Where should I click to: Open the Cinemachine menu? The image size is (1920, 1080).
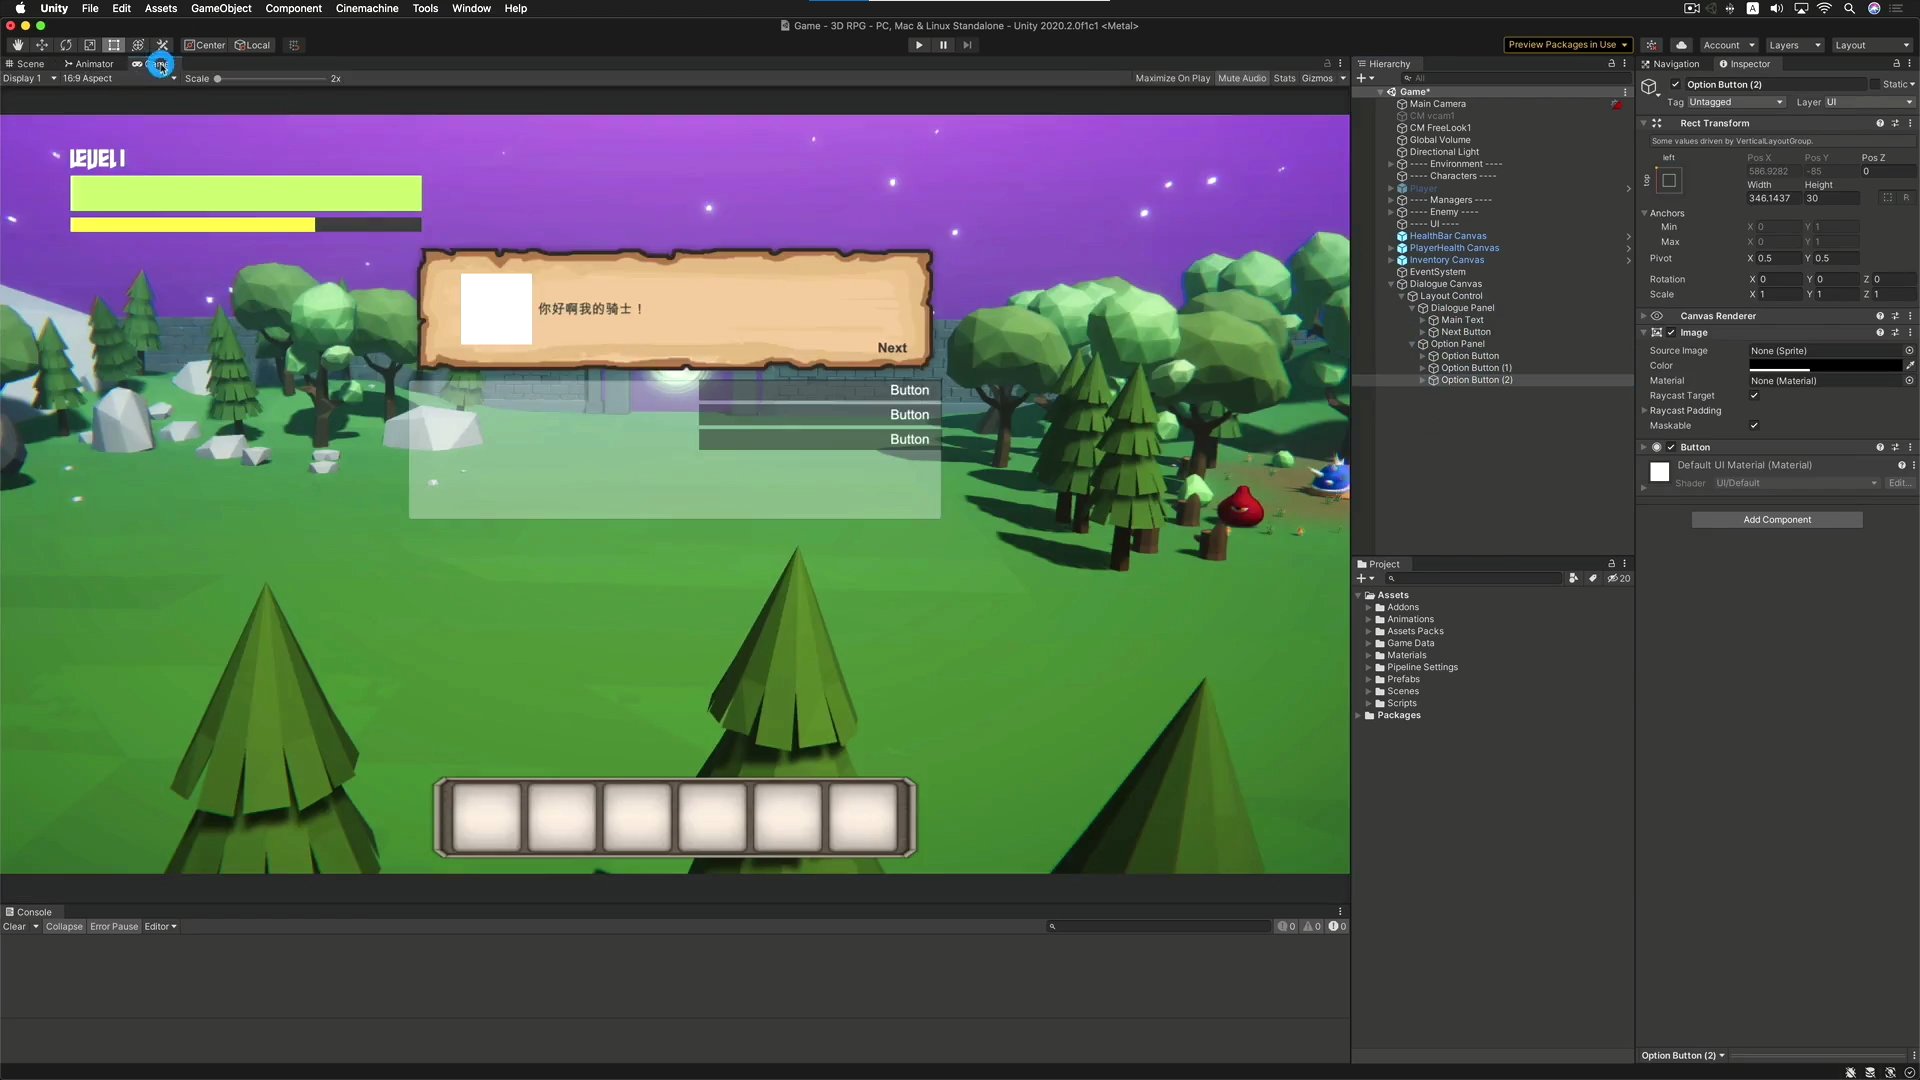tap(366, 8)
